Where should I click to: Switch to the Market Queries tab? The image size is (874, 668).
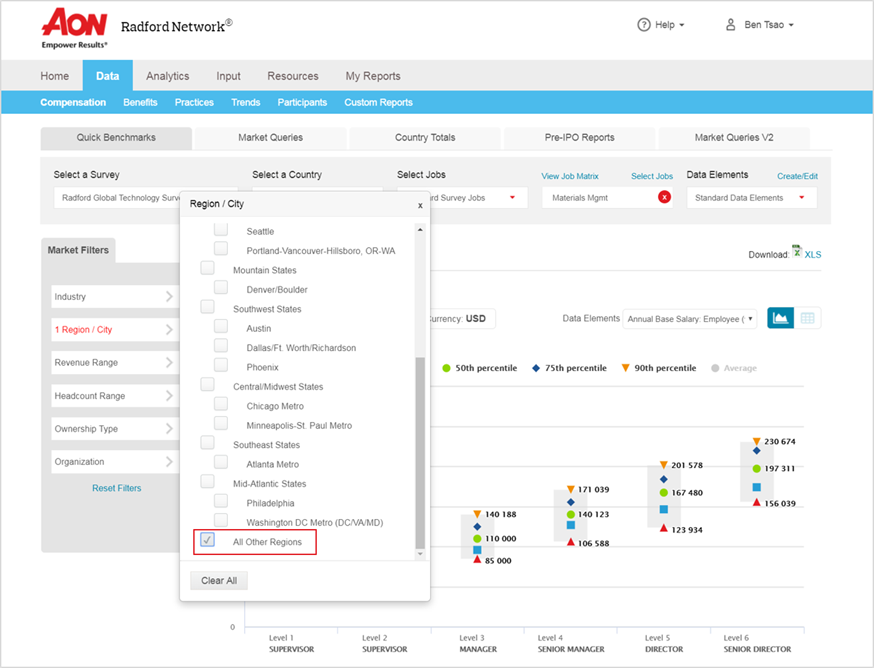click(x=270, y=138)
